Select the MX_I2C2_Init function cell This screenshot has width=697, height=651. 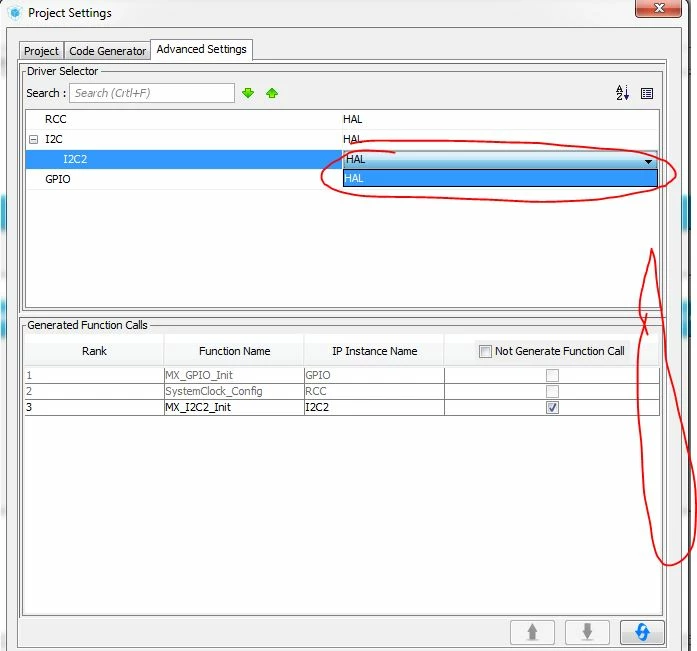pyautogui.click(x=234, y=407)
